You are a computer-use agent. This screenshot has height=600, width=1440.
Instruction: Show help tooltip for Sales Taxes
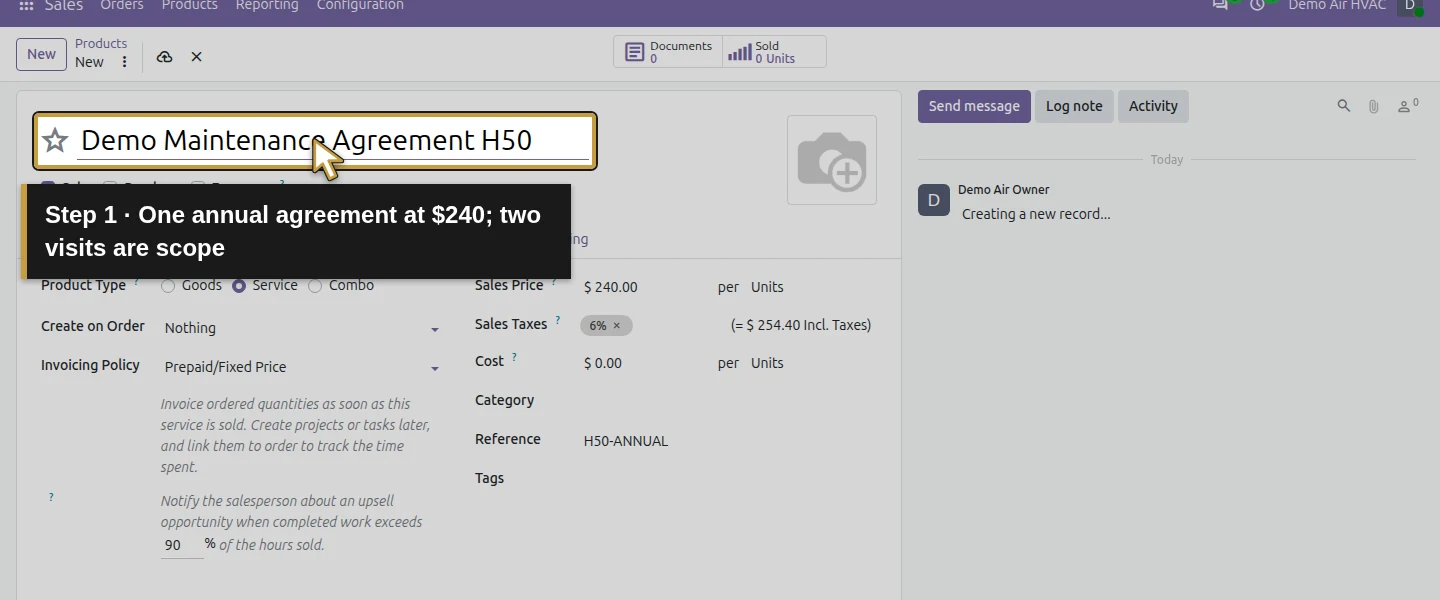click(558, 321)
